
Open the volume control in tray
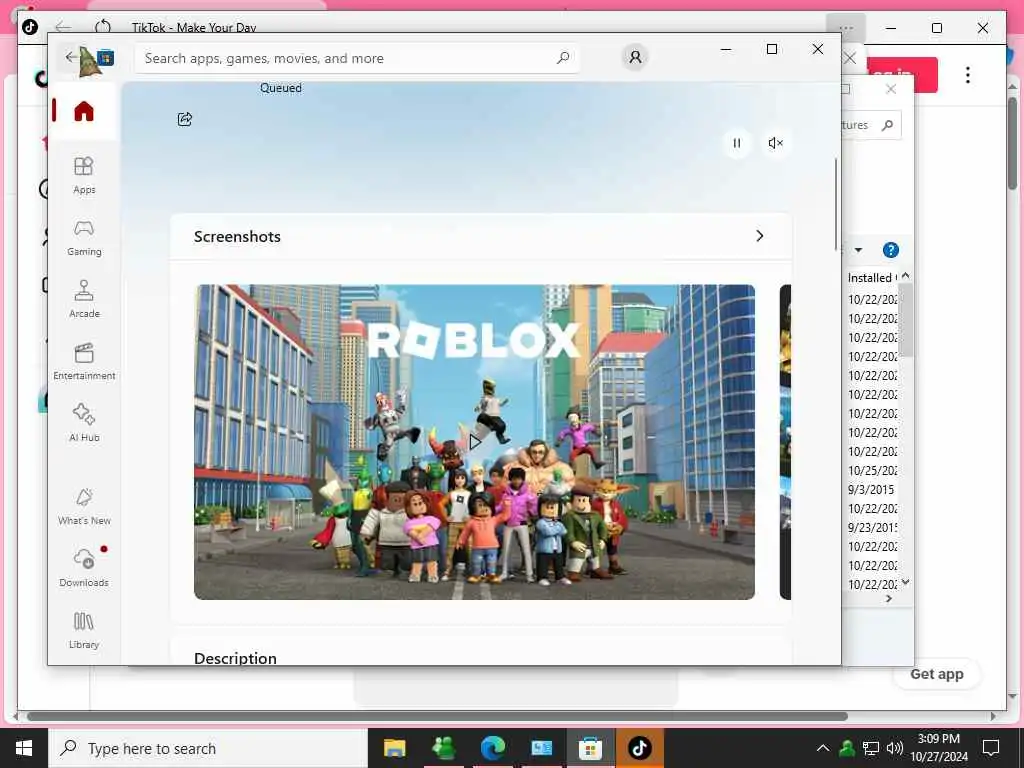pos(895,748)
